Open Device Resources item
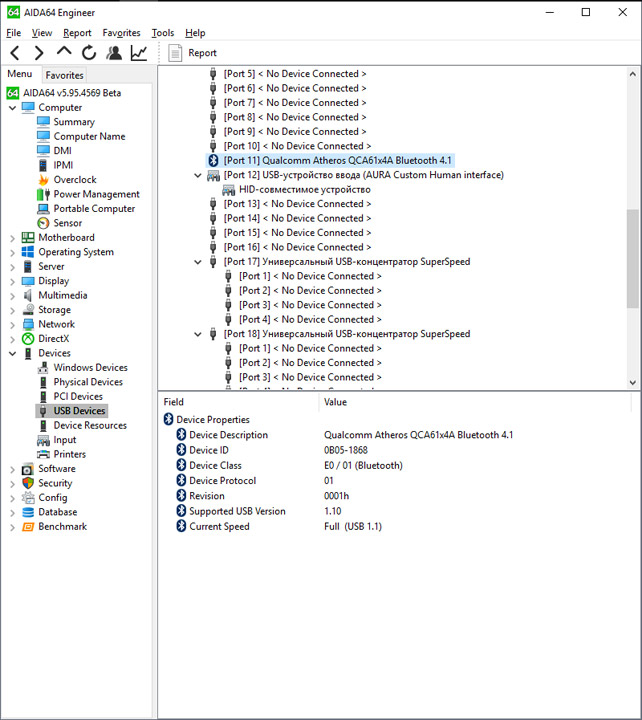This screenshot has height=720, width=642. pos(90,425)
